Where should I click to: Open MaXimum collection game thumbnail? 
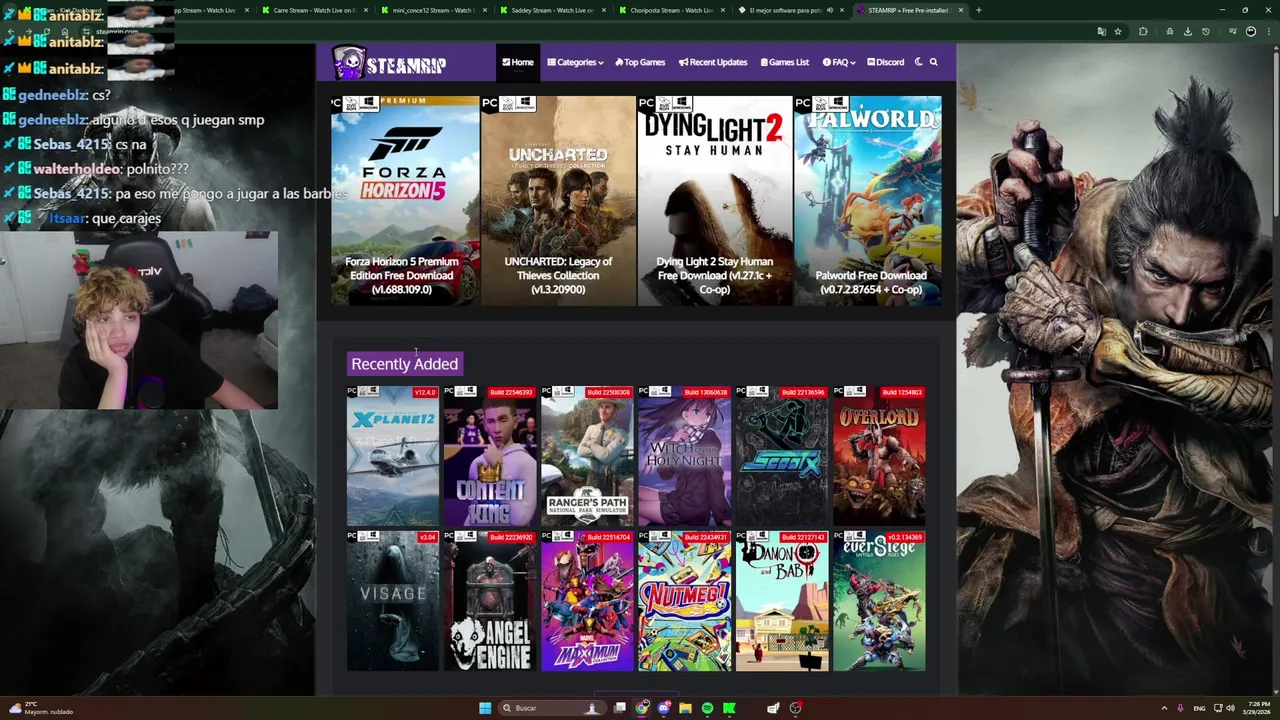click(x=587, y=601)
